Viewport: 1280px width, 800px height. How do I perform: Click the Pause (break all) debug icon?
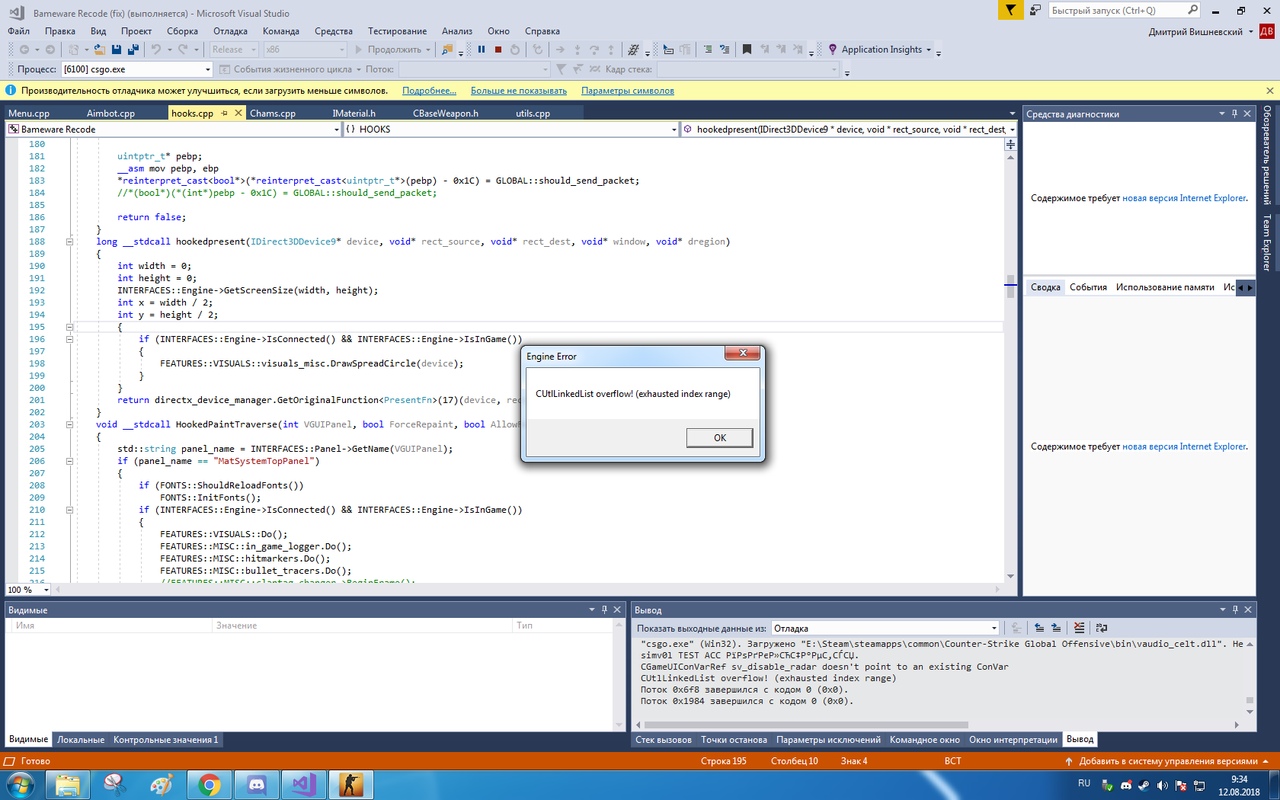pyautogui.click(x=481, y=49)
